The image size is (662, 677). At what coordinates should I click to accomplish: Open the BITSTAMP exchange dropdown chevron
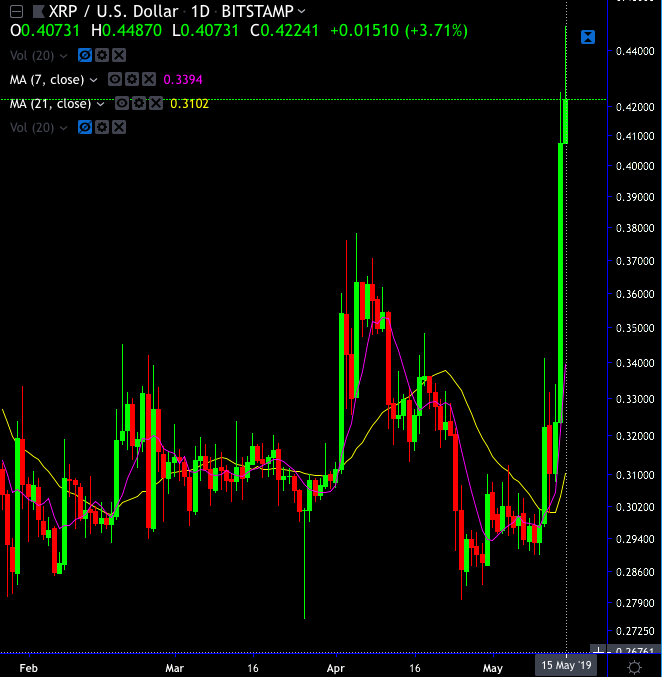[302, 11]
